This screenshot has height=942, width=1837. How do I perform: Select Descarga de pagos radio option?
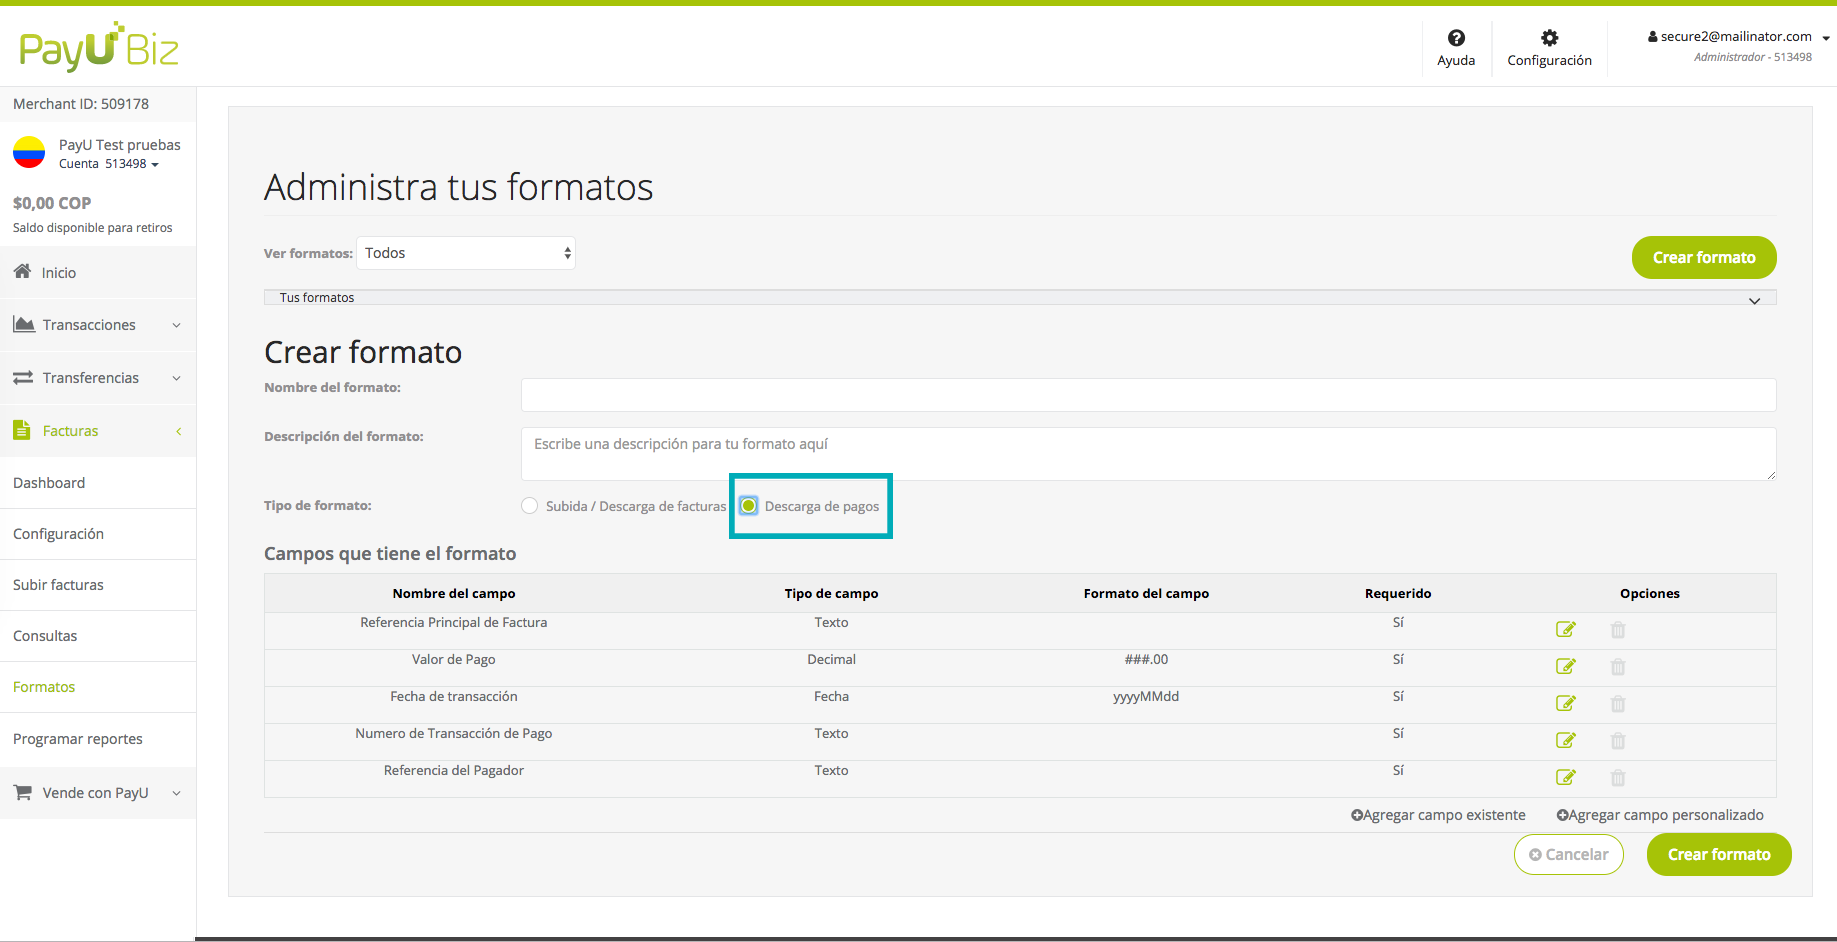[x=748, y=506]
